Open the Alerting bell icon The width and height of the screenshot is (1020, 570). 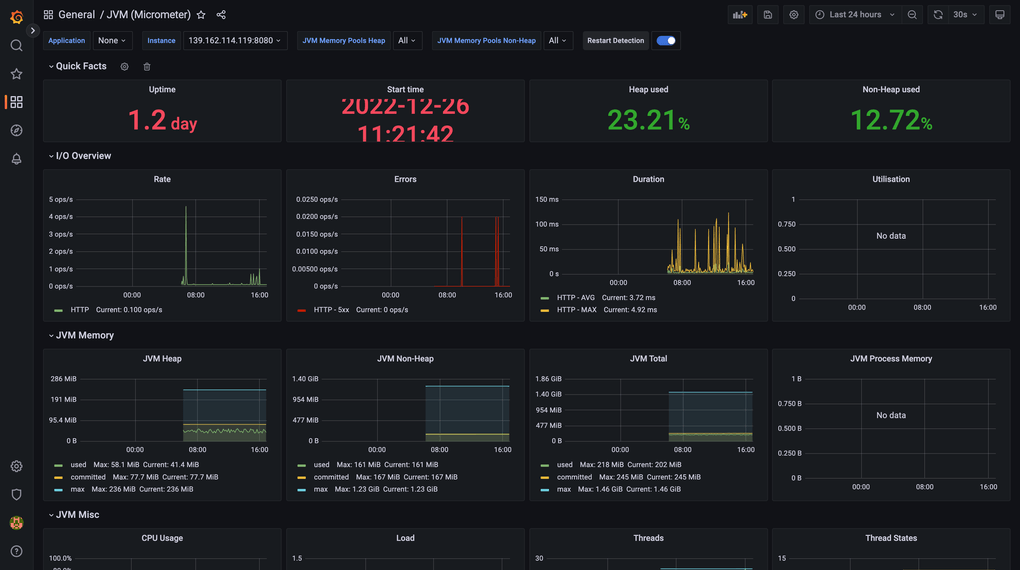click(x=16, y=159)
